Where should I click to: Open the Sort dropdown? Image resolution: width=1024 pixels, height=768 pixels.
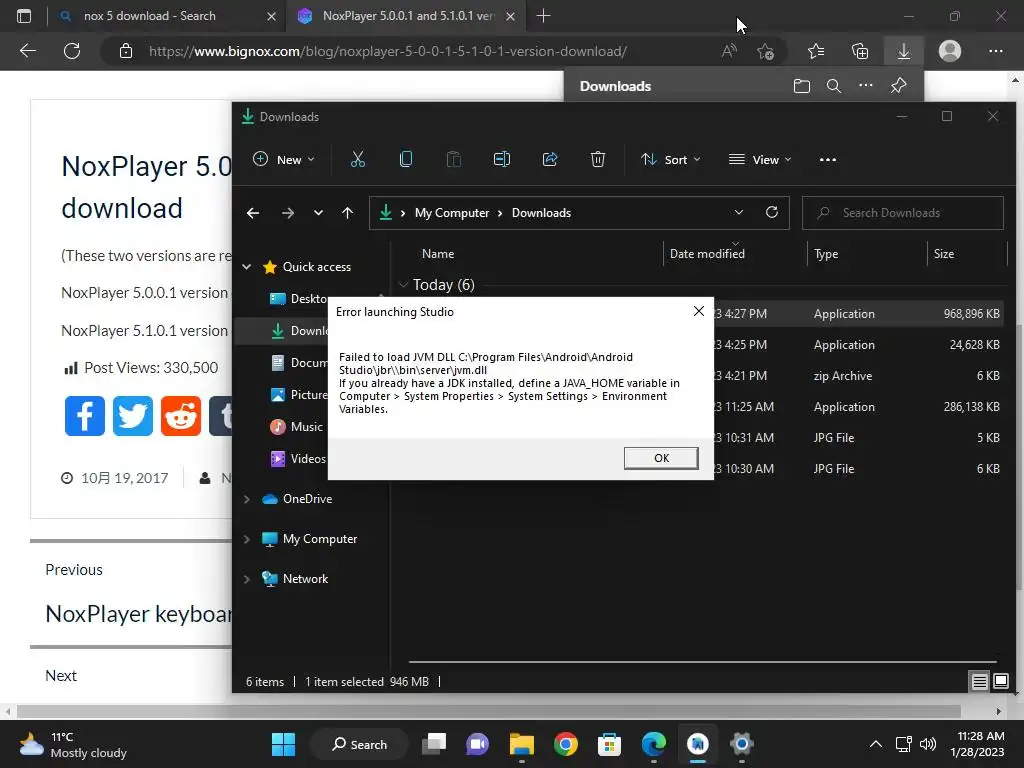[x=671, y=159]
